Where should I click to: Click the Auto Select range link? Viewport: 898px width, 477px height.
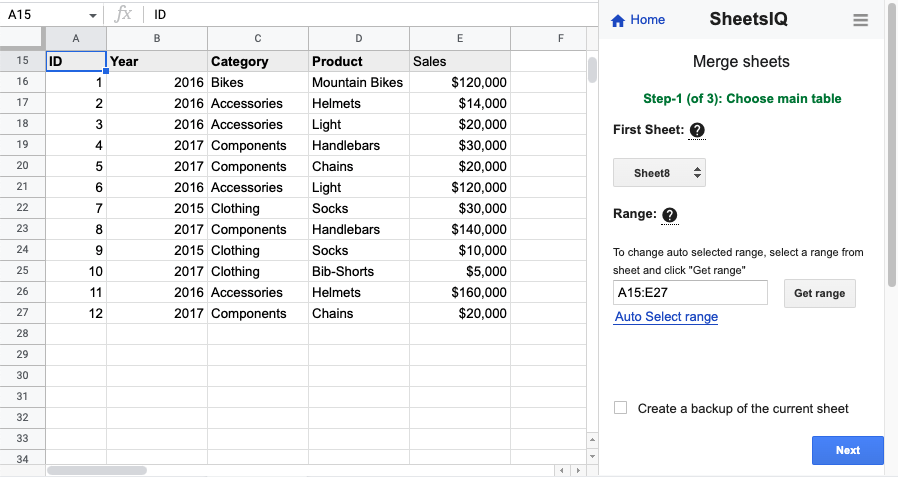click(666, 317)
